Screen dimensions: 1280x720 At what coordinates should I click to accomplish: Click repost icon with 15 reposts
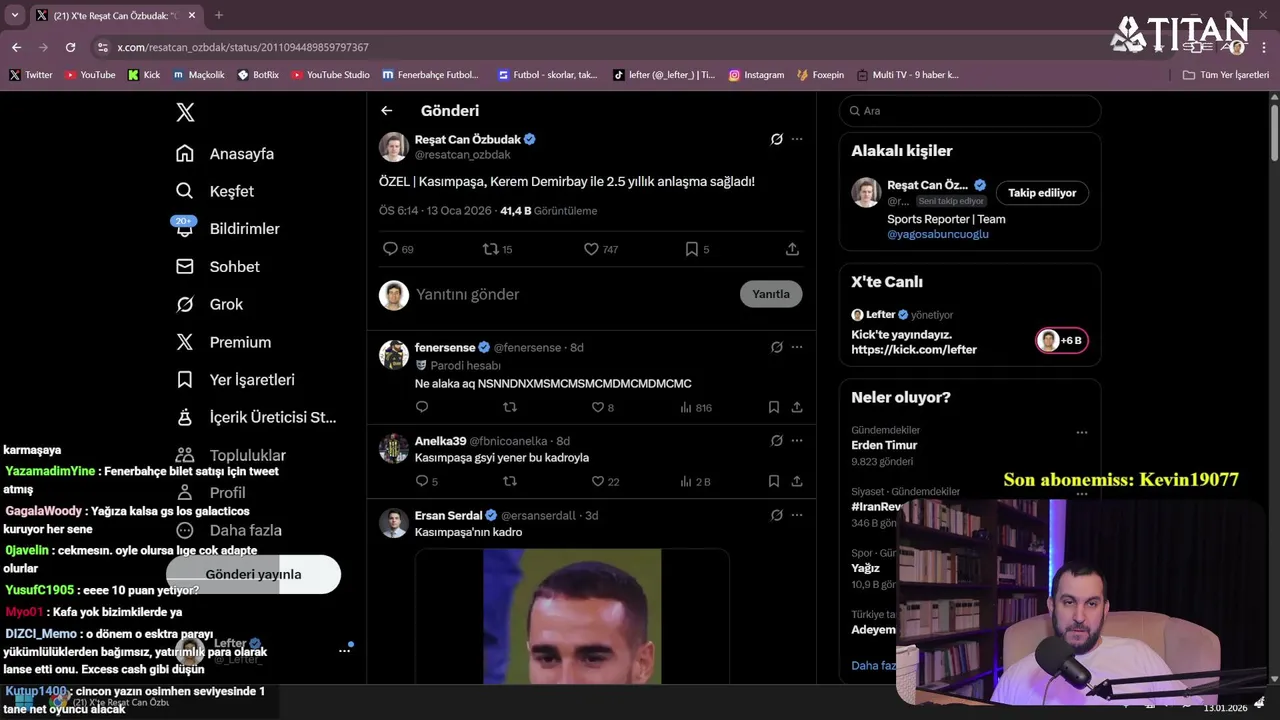click(x=497, y=249)
